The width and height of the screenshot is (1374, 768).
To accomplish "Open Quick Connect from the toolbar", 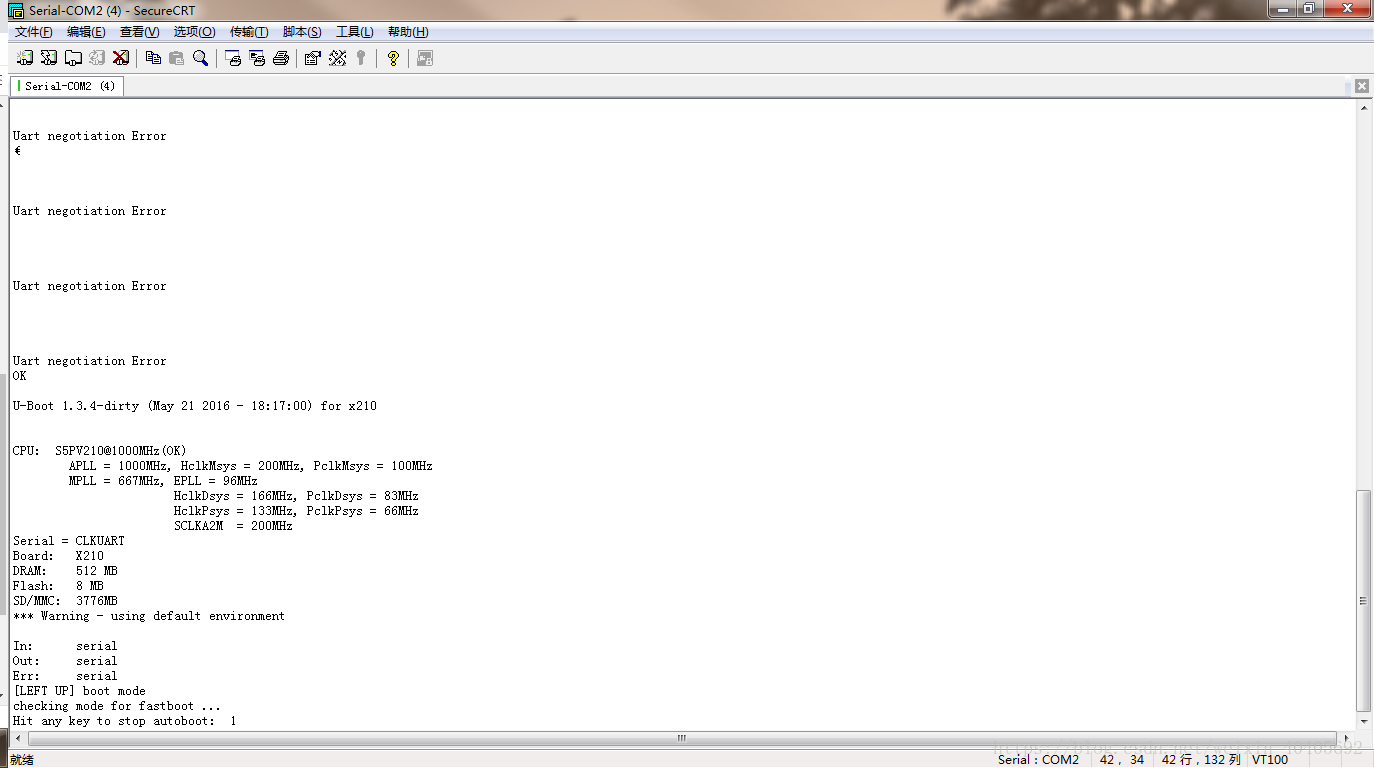I will coord(49,58).
